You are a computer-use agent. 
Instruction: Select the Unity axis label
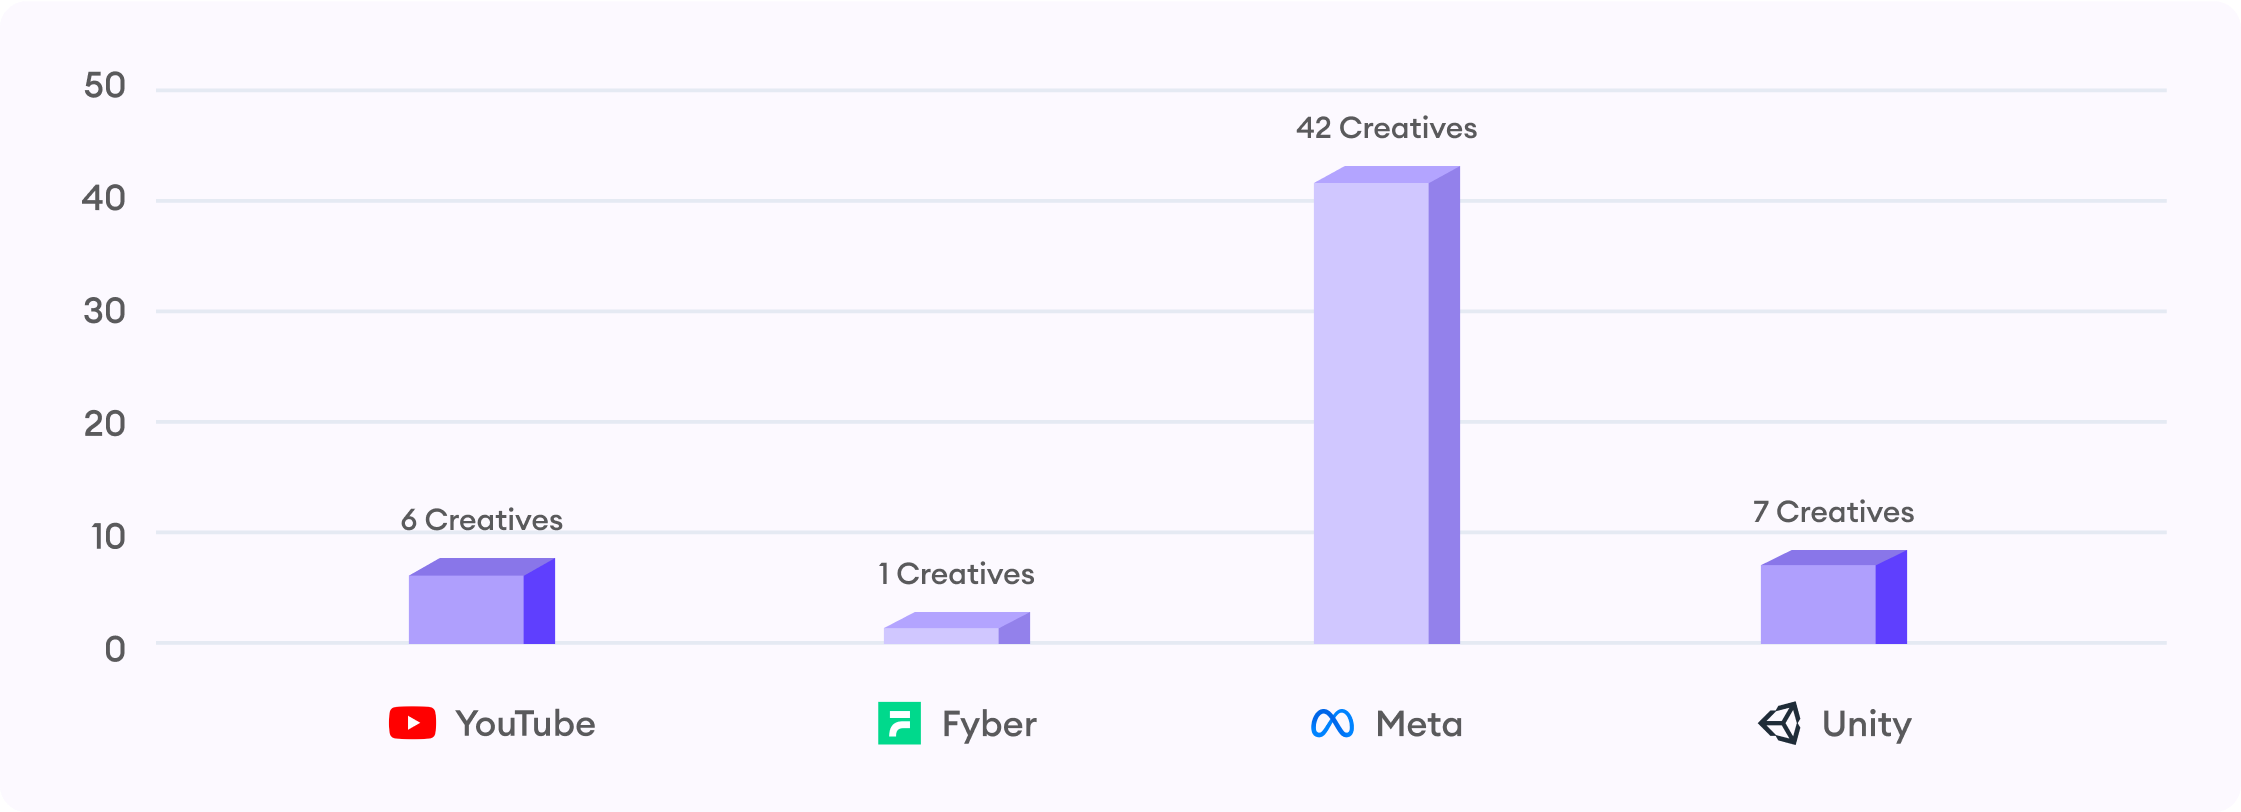[x=1866, y=725]
